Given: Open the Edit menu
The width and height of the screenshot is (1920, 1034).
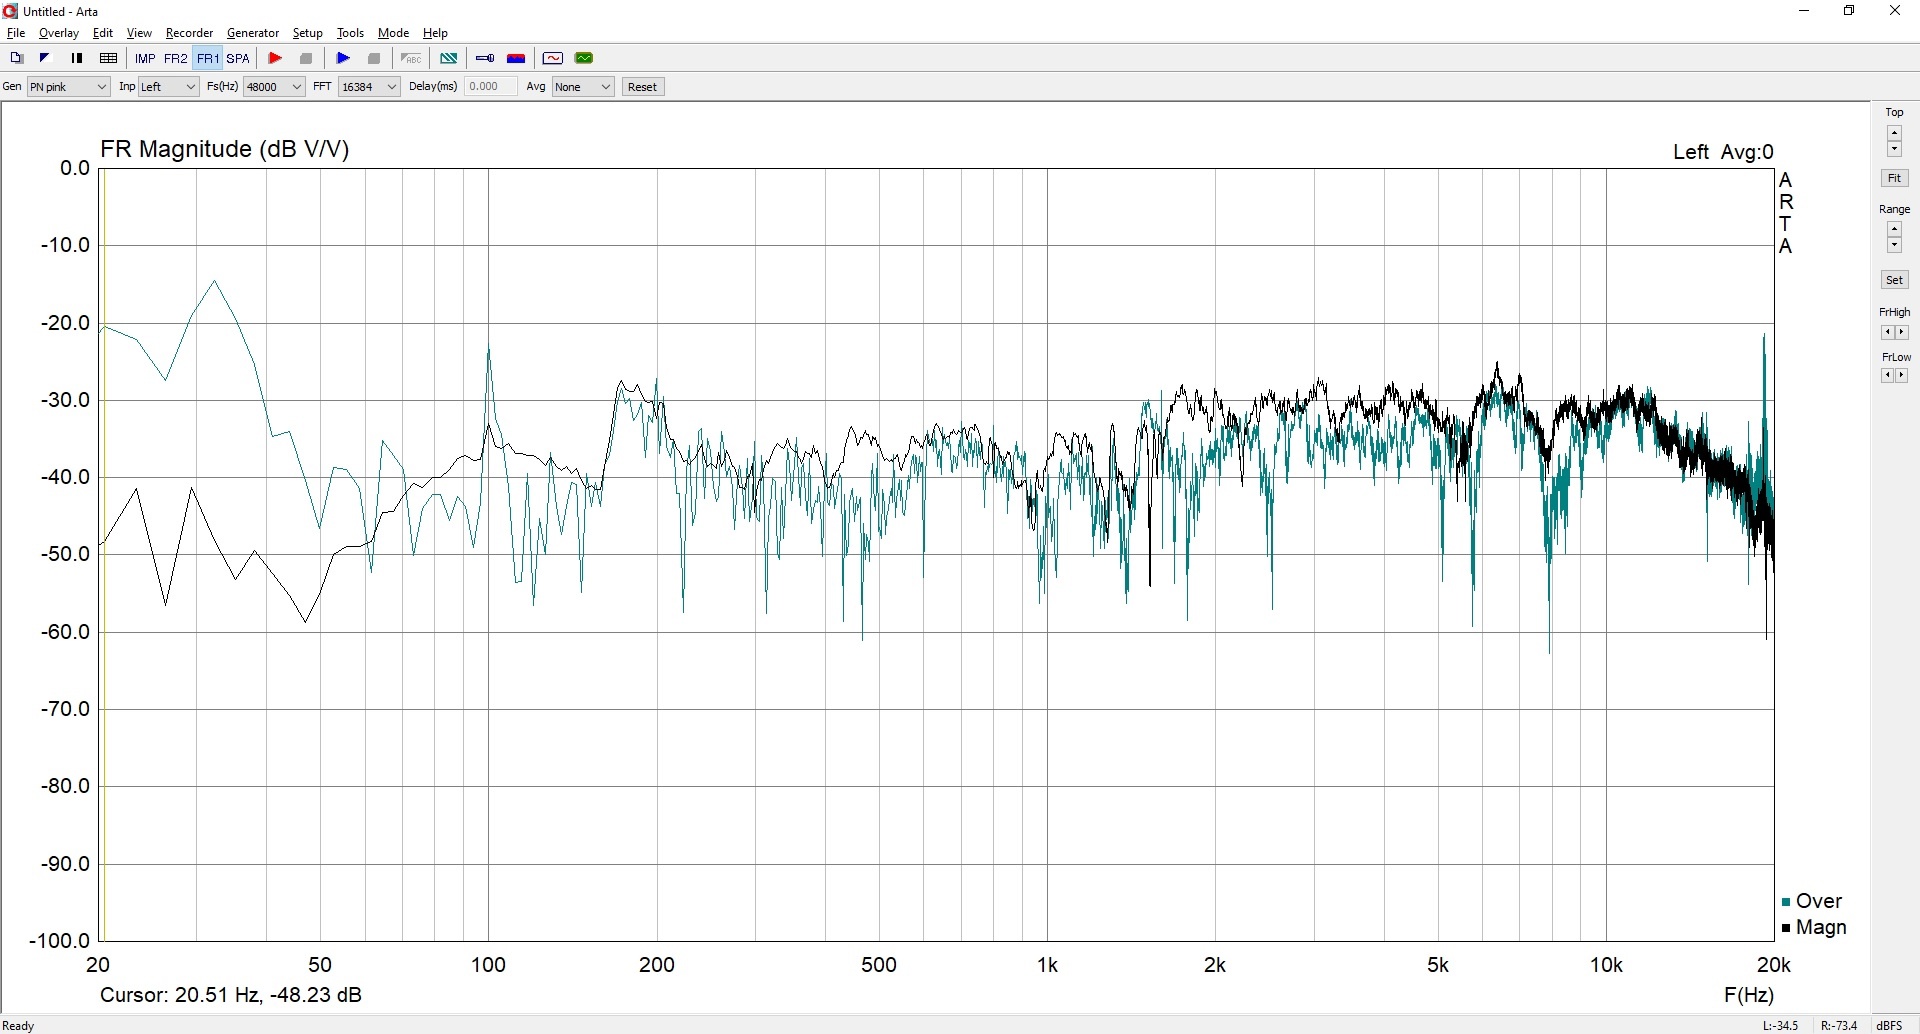Looking at the screenshot, I should click(103, 33).
